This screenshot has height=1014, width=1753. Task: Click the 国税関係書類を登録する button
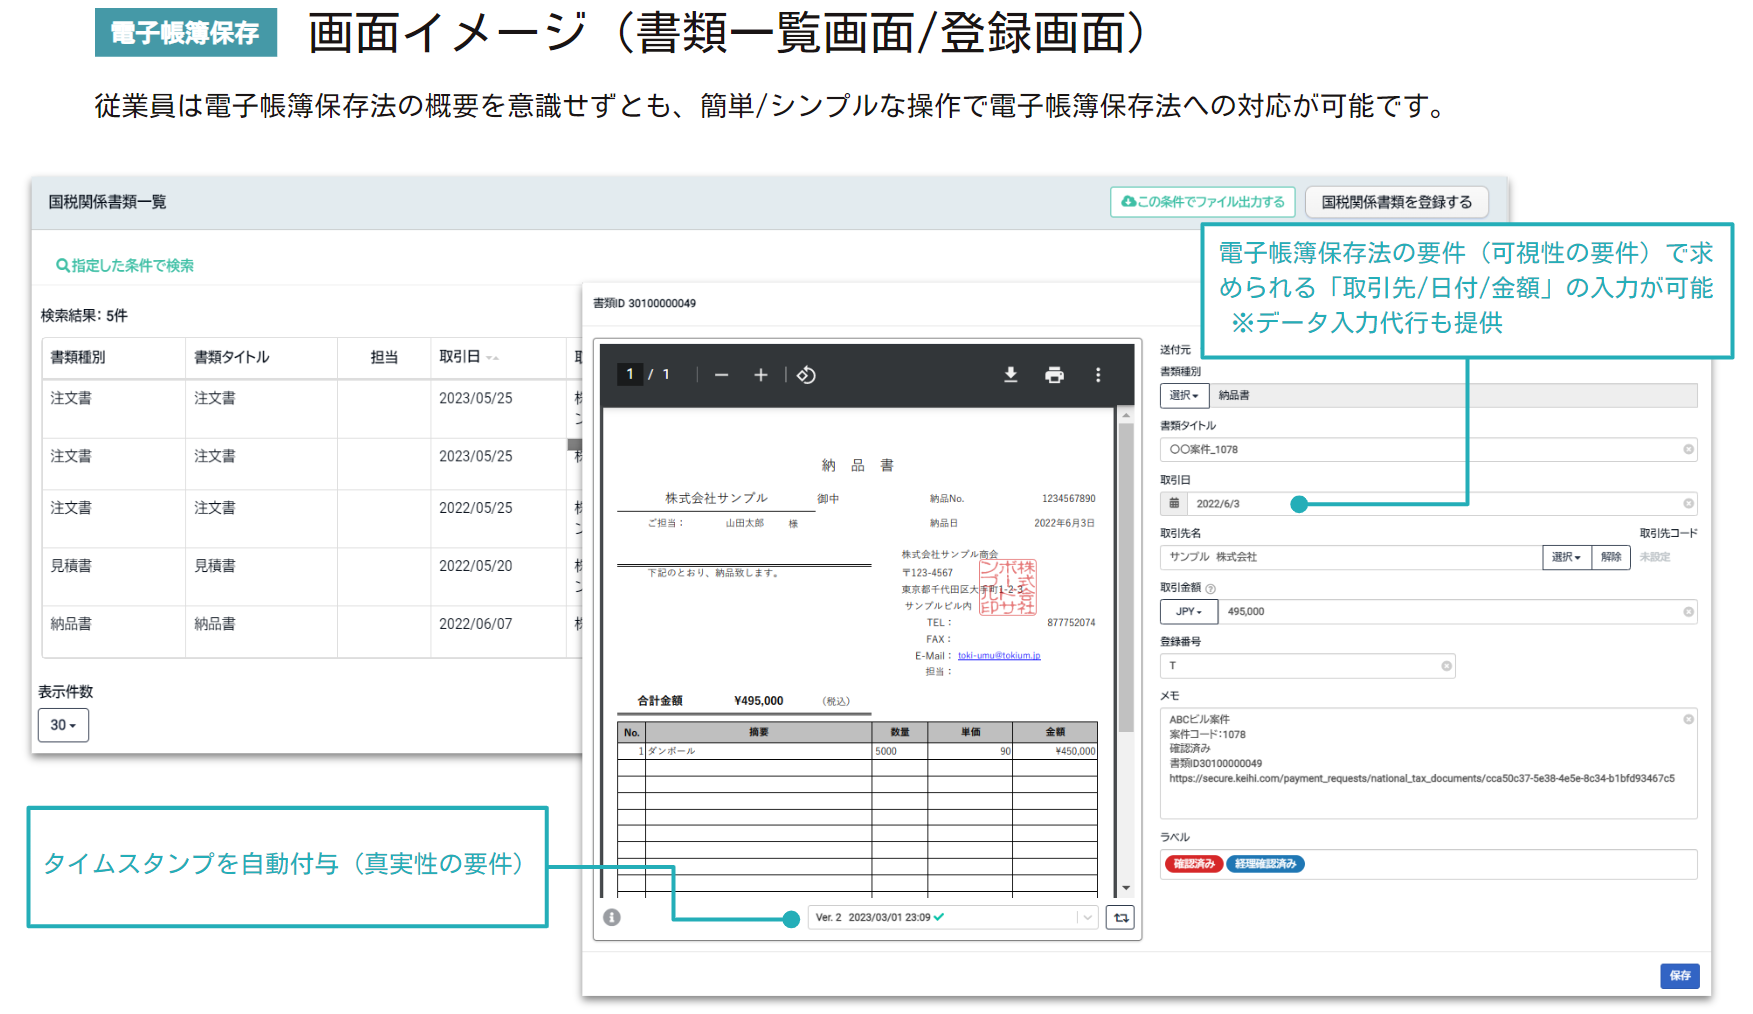1396,202
